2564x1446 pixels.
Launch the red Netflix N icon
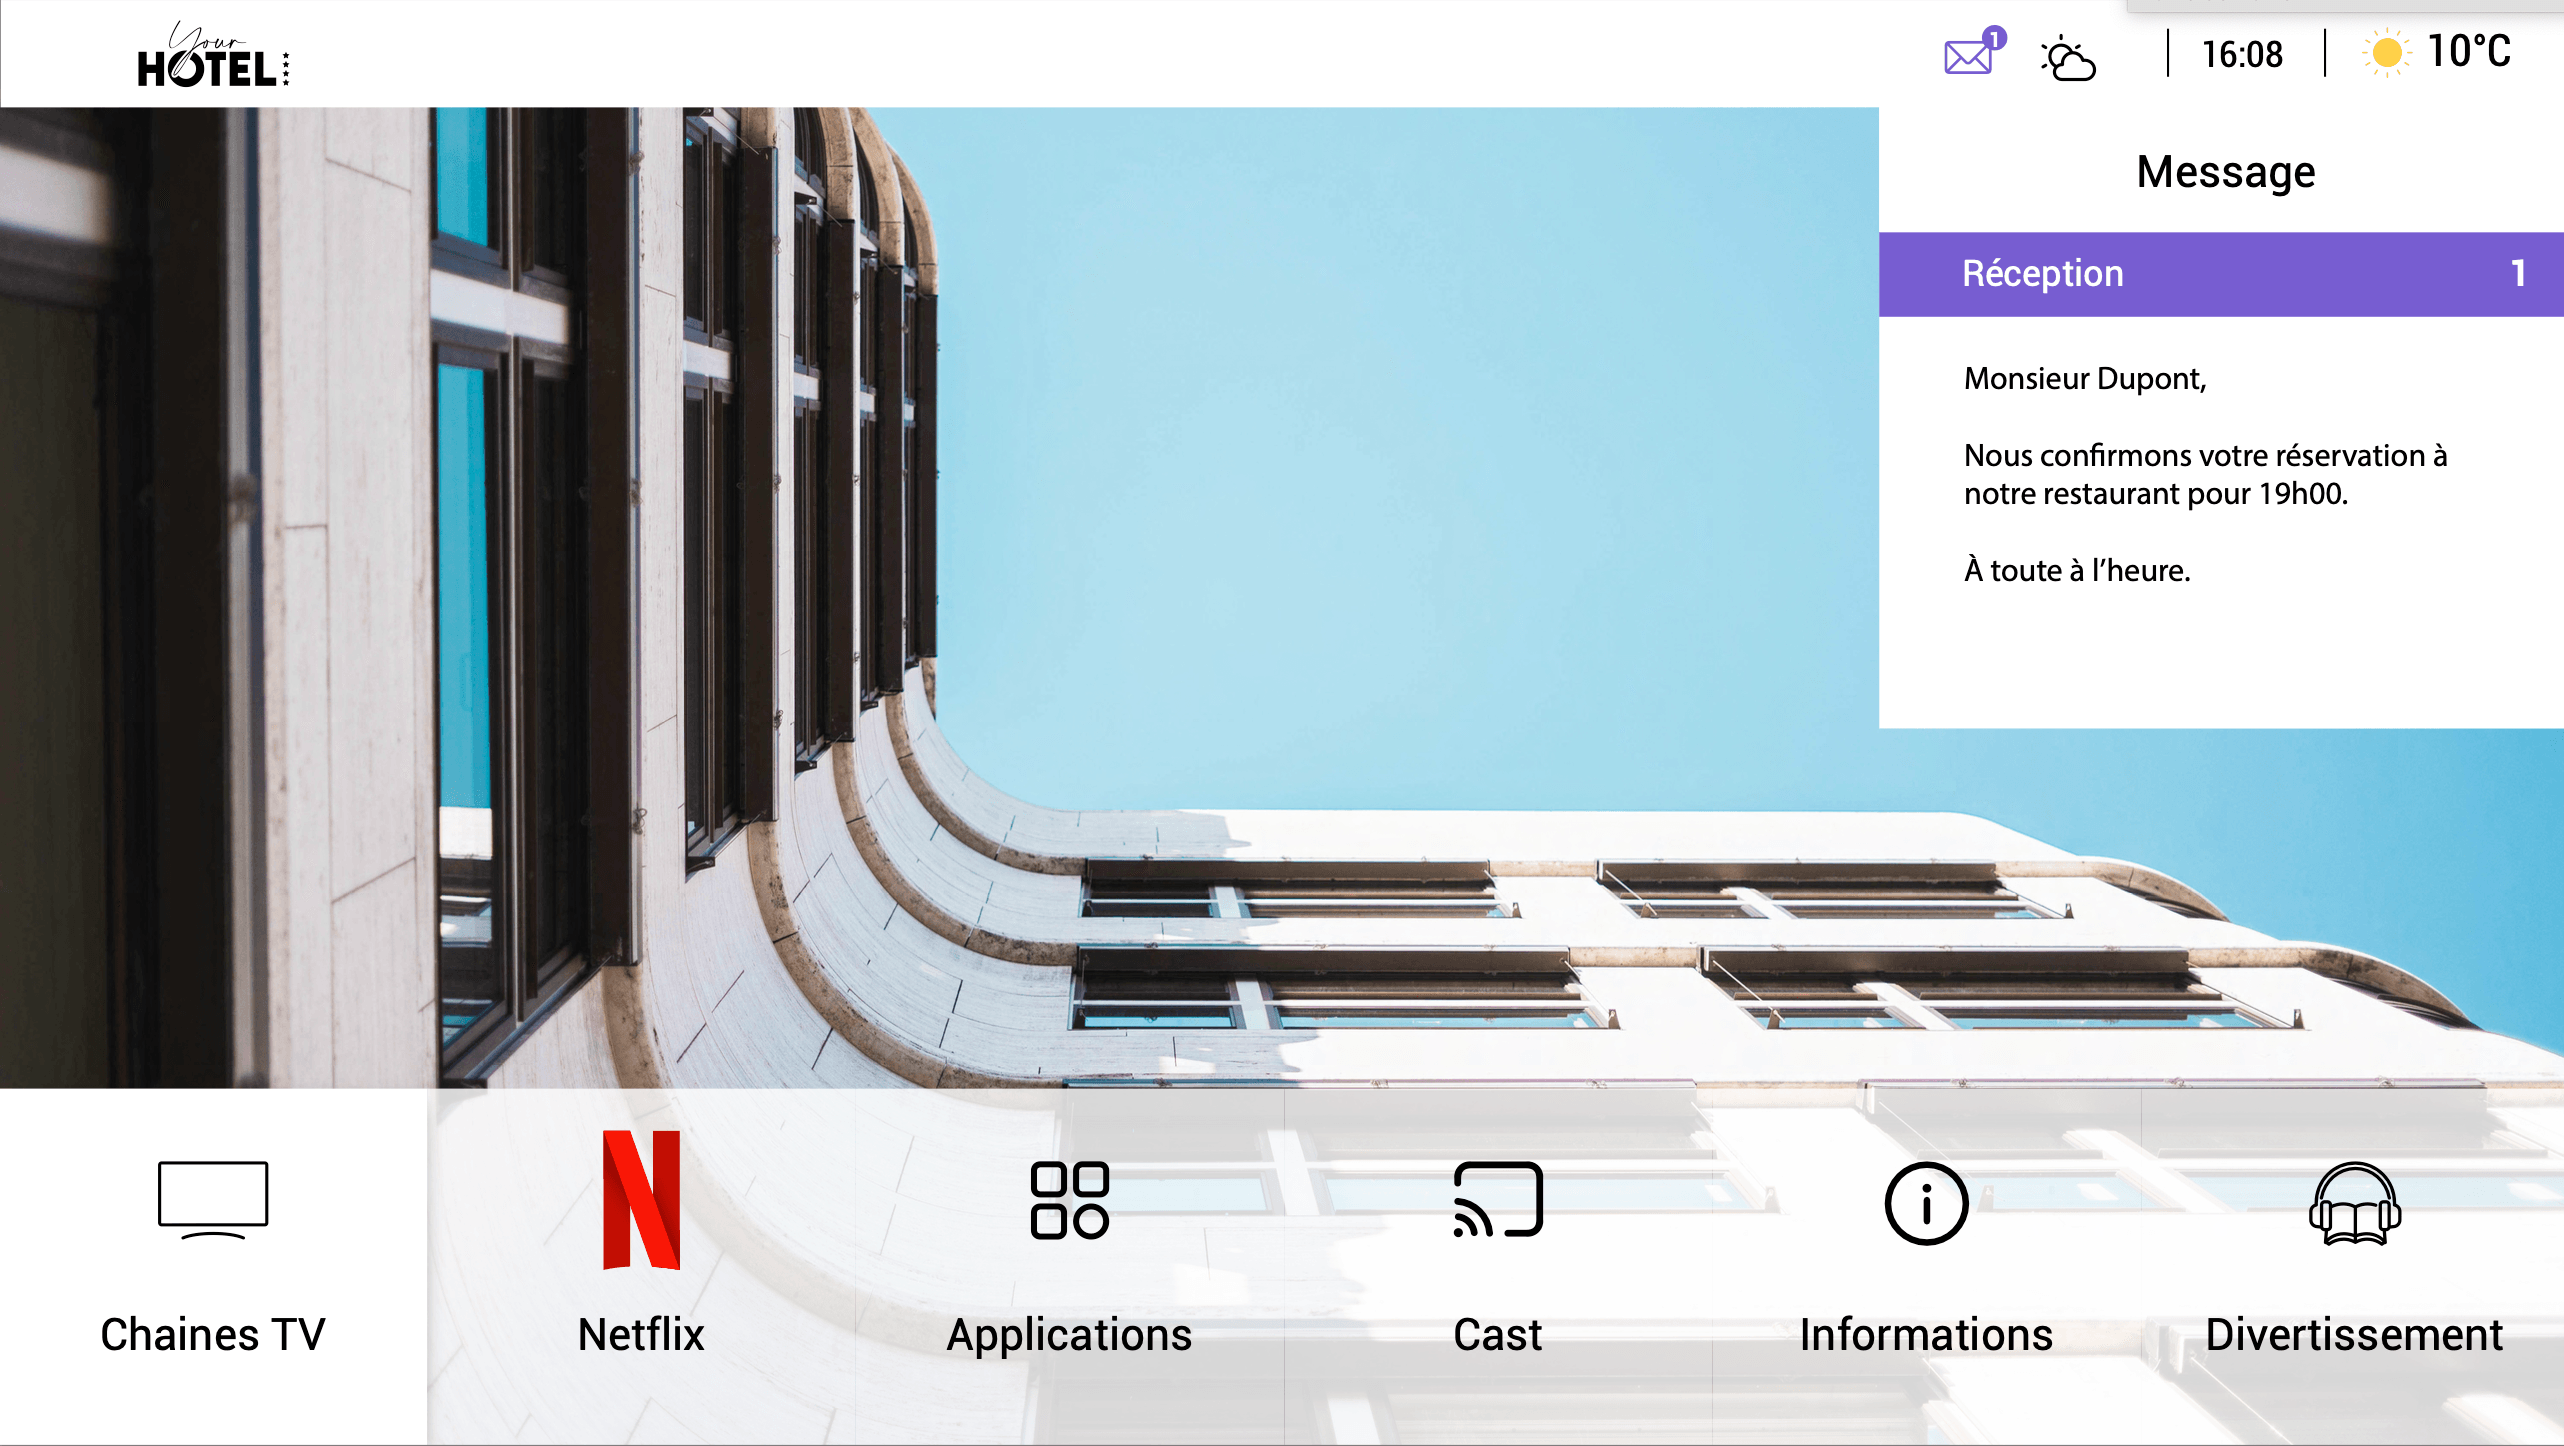[641, 1199]
